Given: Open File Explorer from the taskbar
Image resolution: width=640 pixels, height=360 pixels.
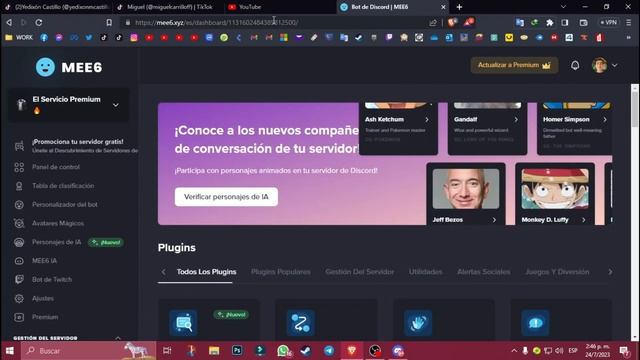Looking at the screenshot, I should pos(214,351).
